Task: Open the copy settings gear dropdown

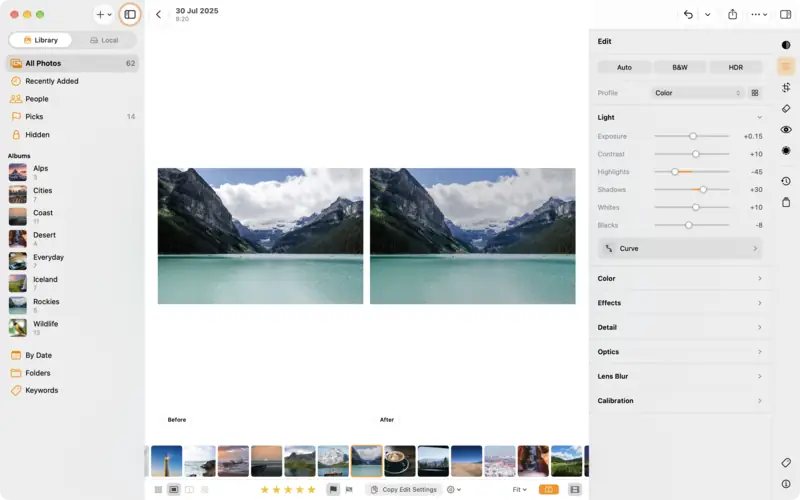Action: (x=454, y=490)
